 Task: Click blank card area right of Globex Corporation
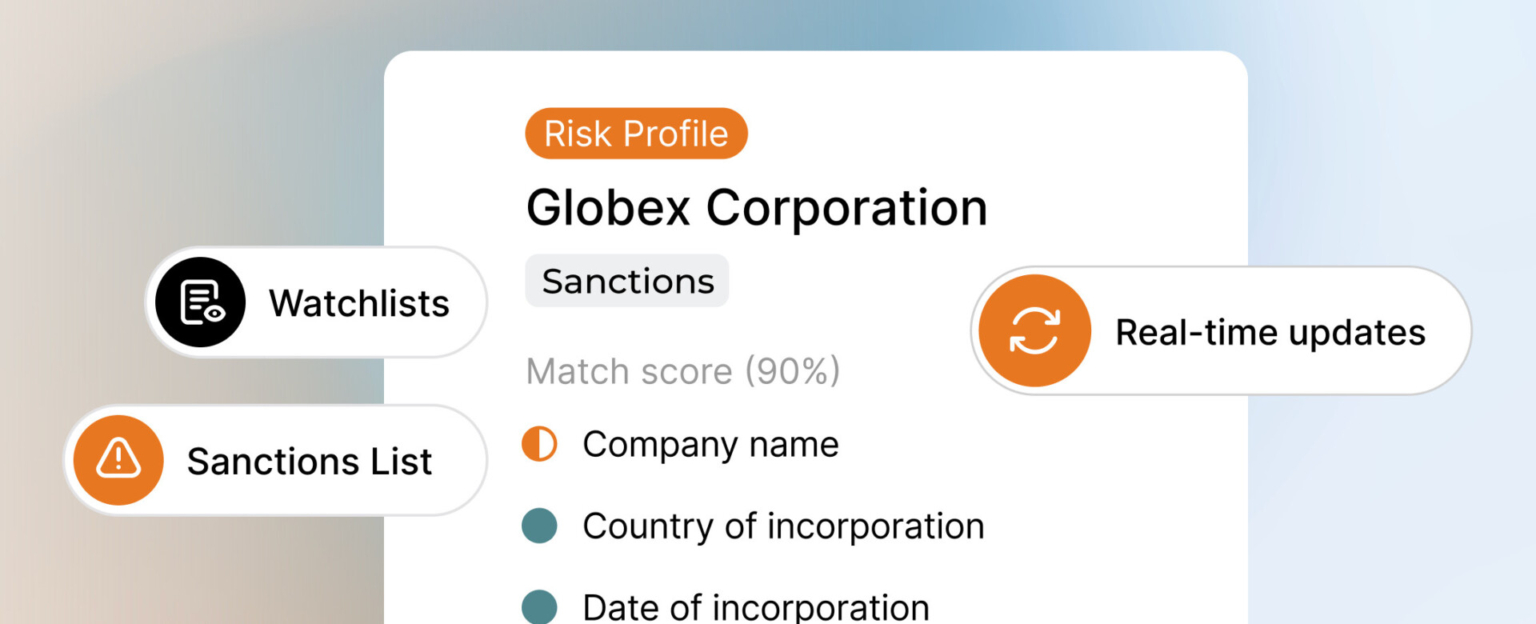[1110, 208]
